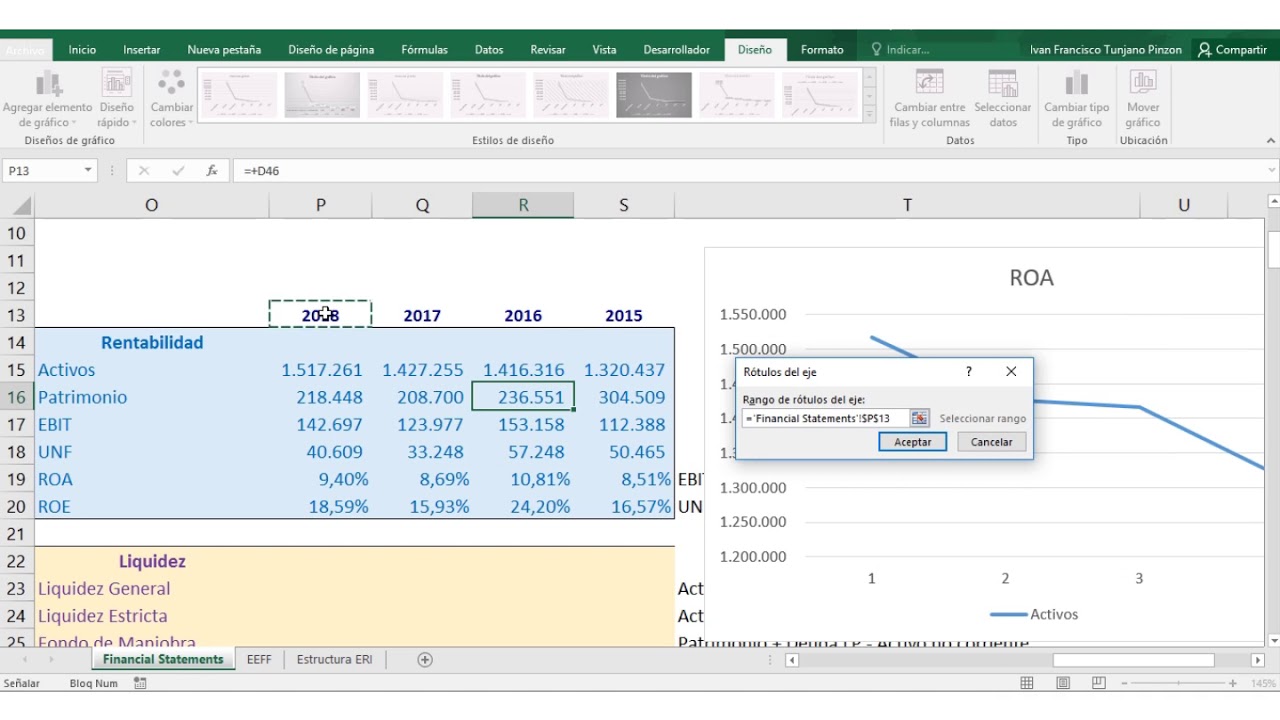Click the Activos chart legend entry
This screenshot has height=720, width=1280.
point(1034,614)
